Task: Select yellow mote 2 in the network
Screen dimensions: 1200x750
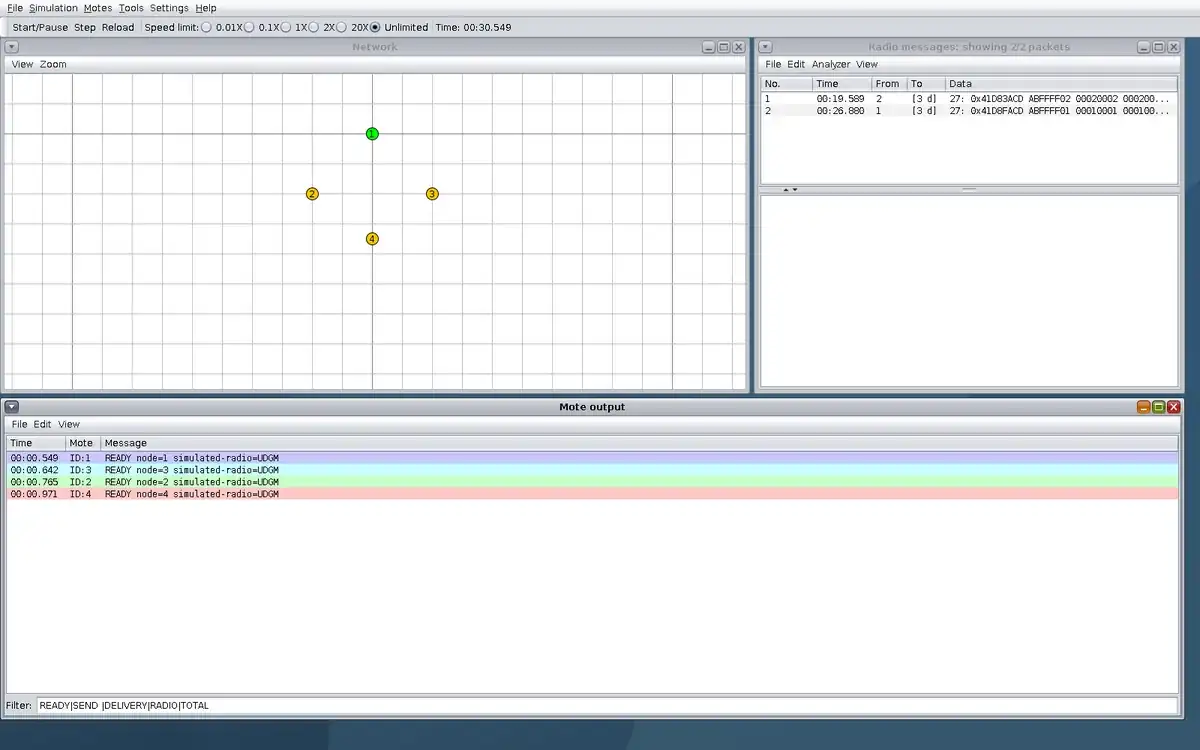Action: coord(312,194)
